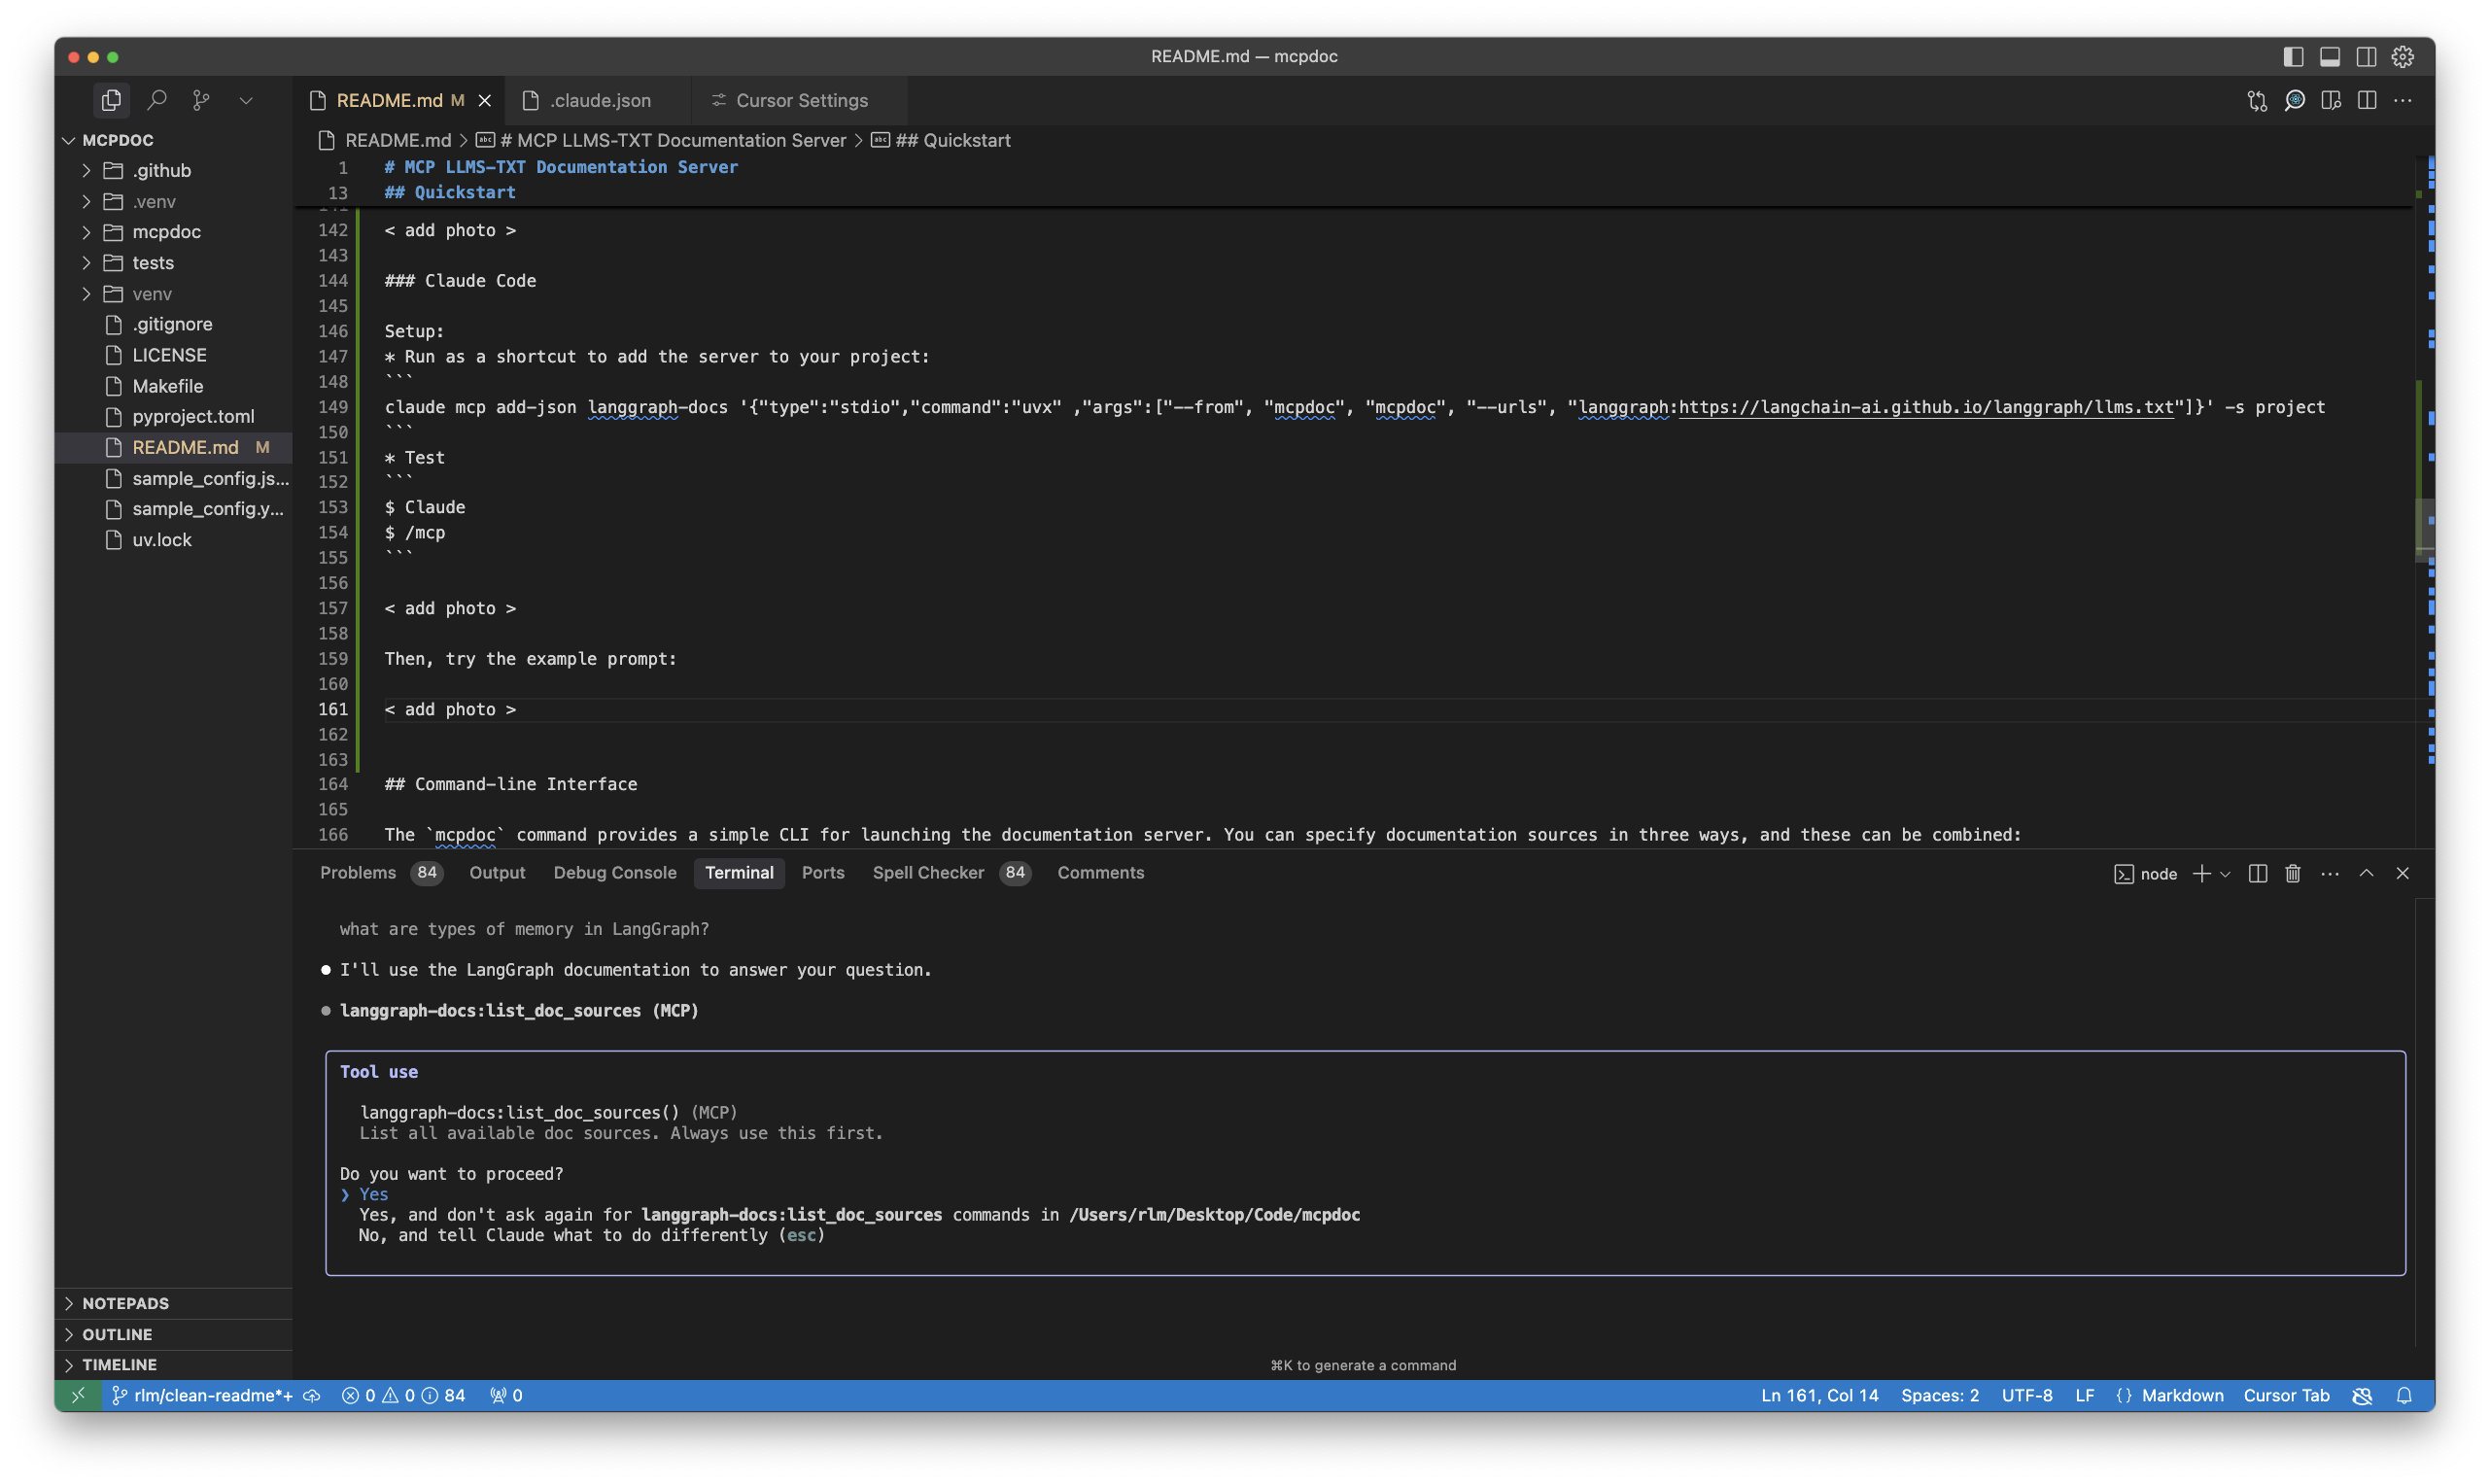2490x1484 pixels.
Task: Open the Source Control panel icon
Action: point(201,100)
